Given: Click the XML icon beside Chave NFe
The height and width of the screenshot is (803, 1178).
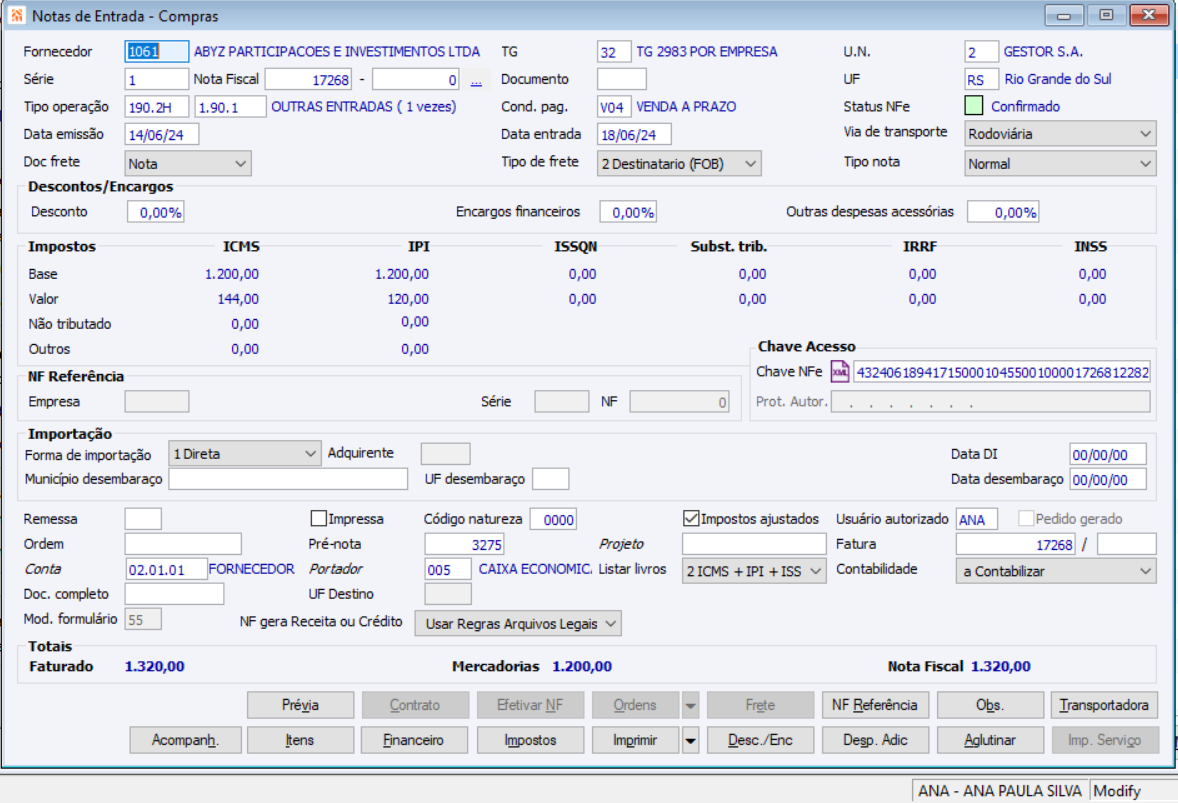Looking at the screenshot, I should pos(839,372).
